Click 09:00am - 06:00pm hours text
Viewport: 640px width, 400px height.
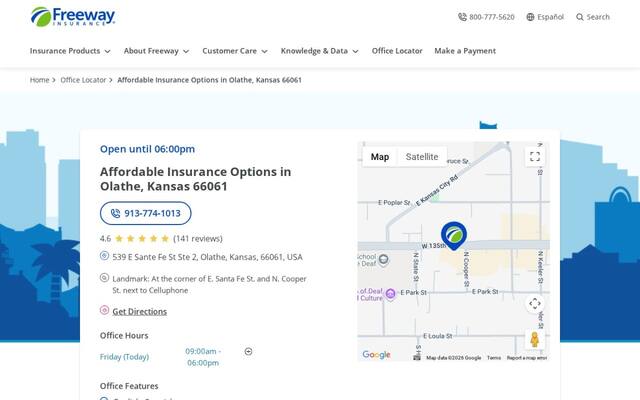[x=203, y=357]
